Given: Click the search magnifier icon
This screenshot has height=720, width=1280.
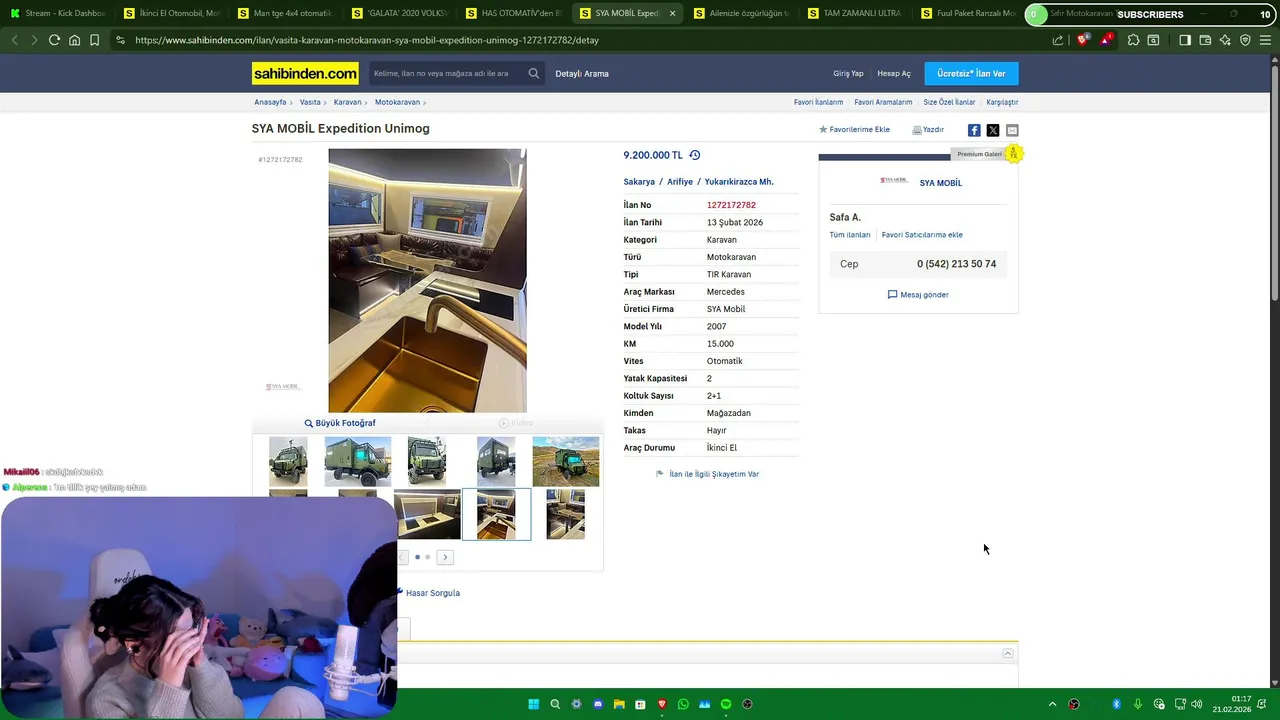Looking at the screenshot, I should 533,73.
